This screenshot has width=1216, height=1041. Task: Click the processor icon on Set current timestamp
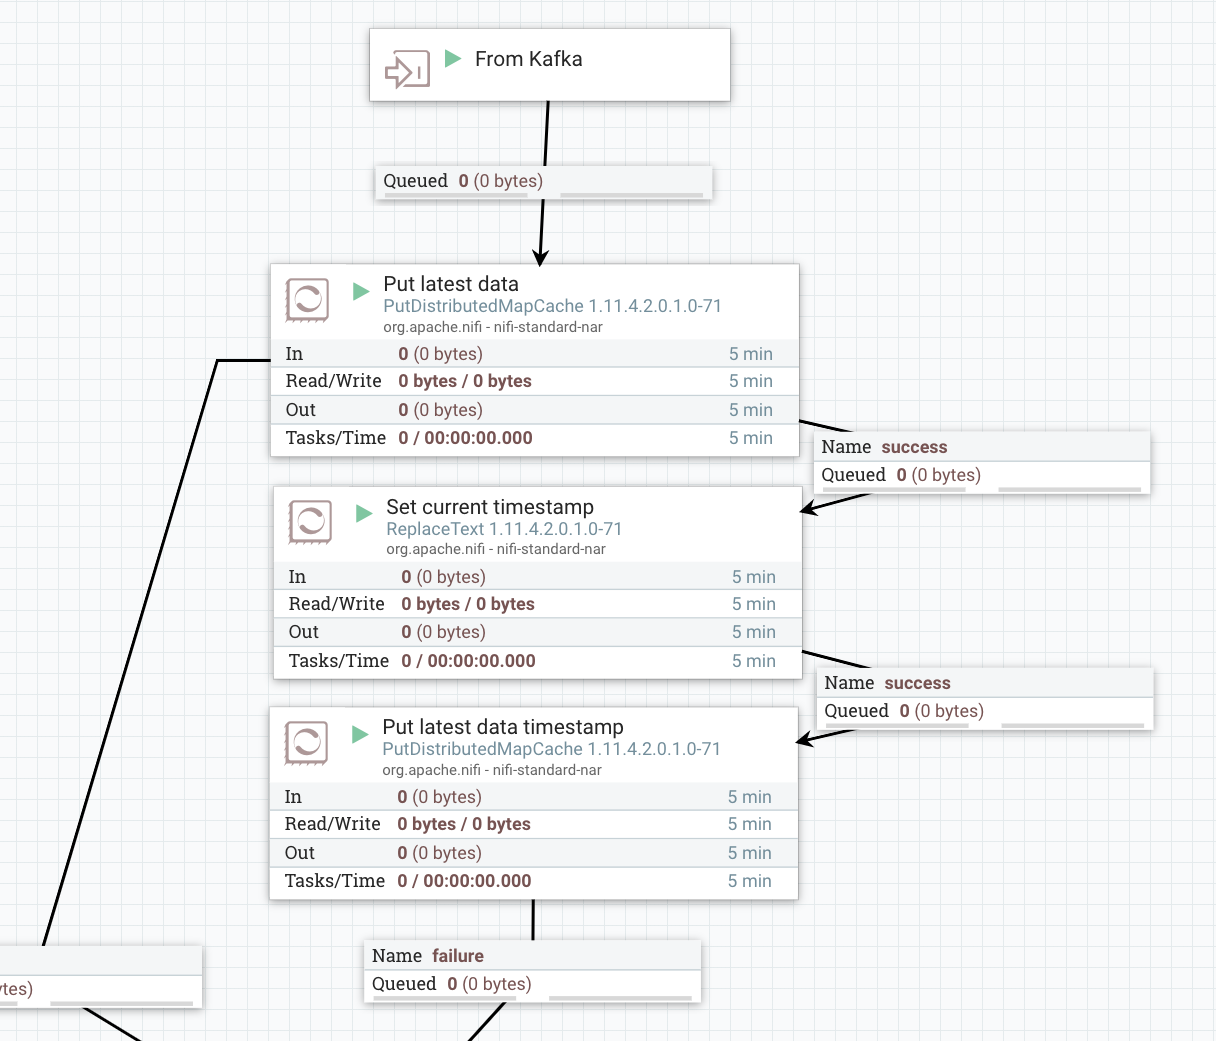(x=310, y=522)
